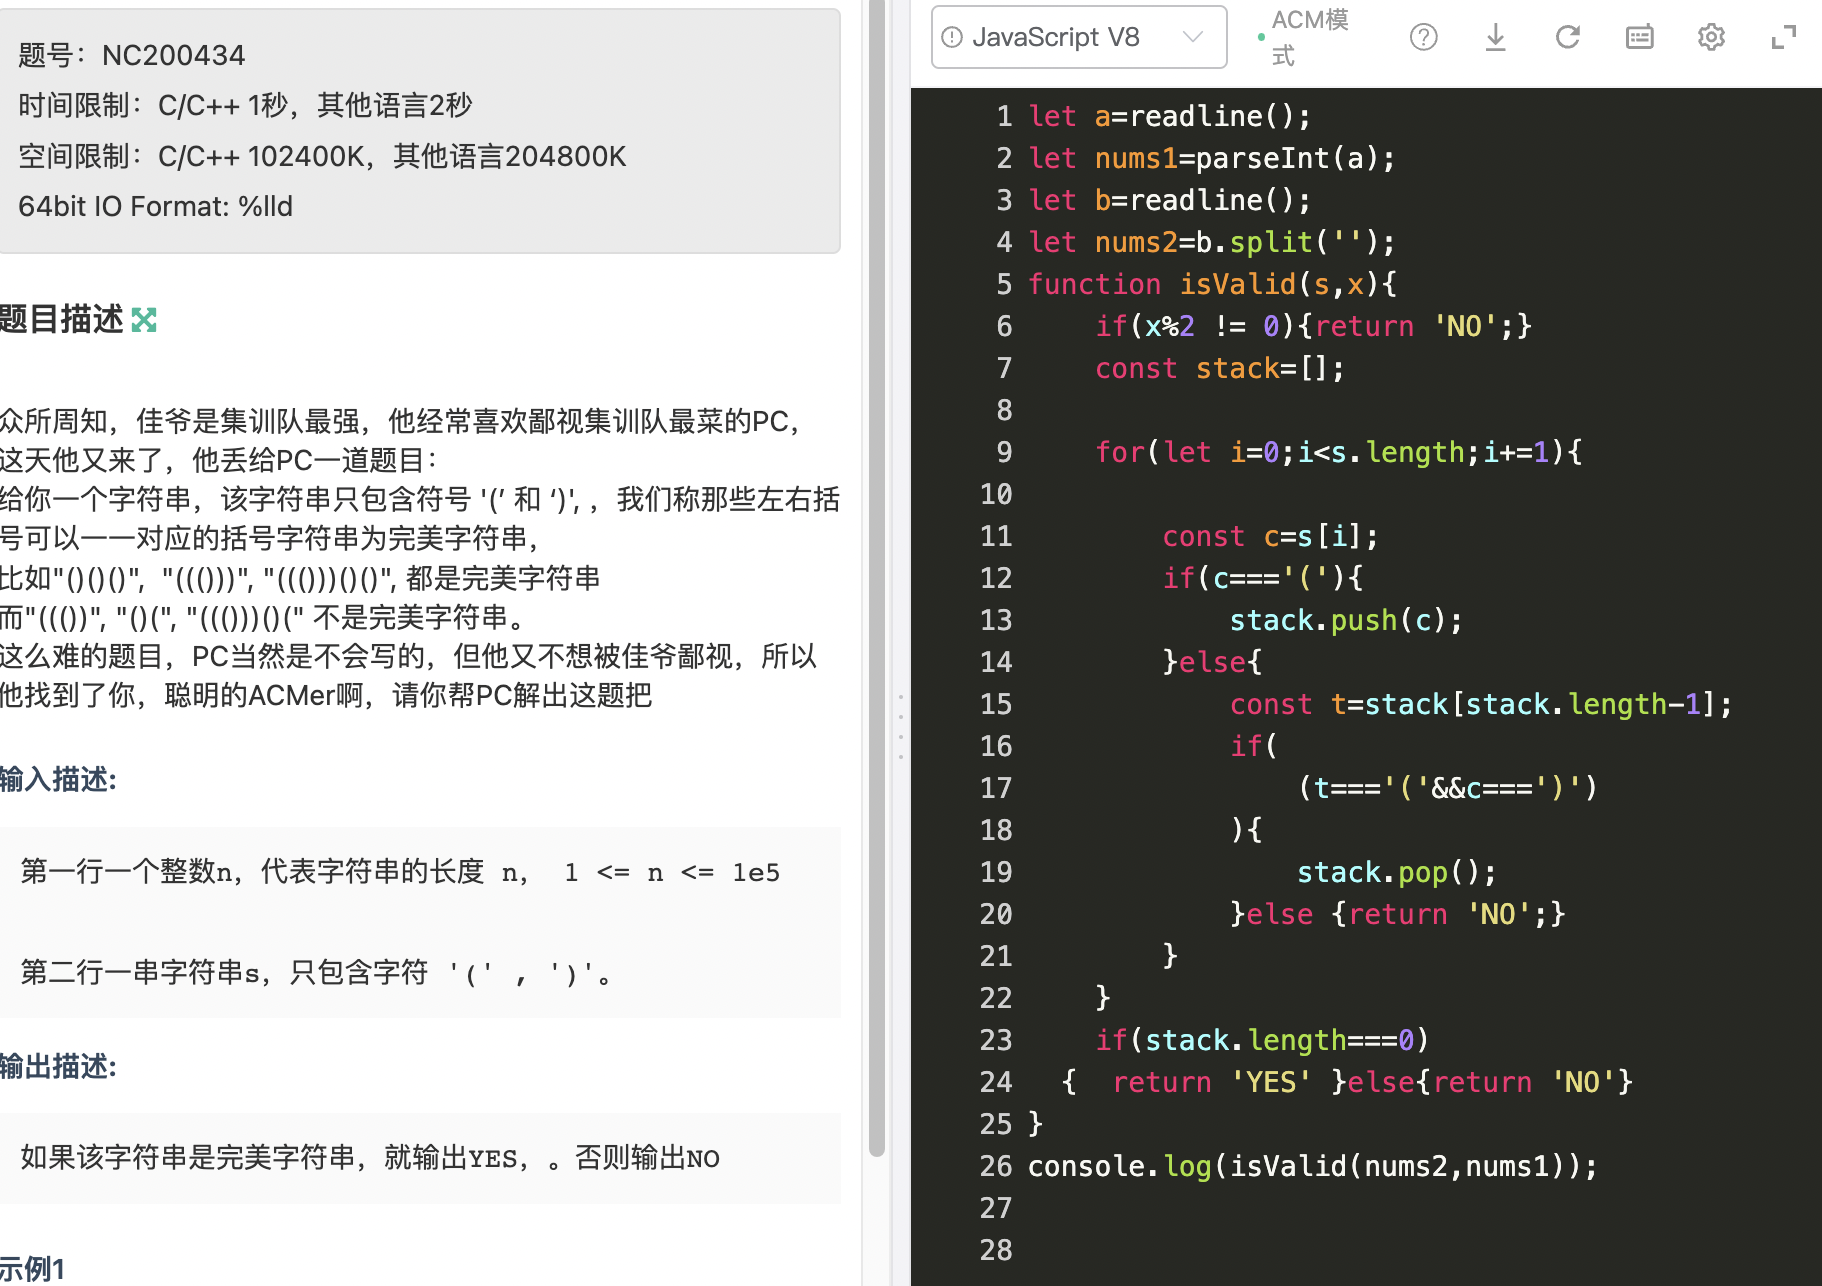Click code line 26 console.log statement
Screen dimensions: 1822x1286
coord(1312,1166)
